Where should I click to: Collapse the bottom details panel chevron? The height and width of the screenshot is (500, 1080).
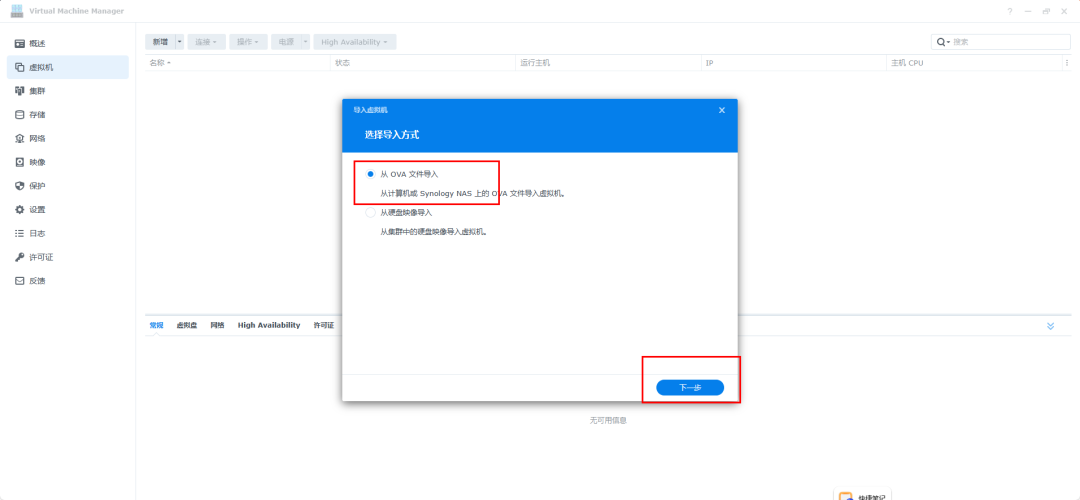coord(1050,326)
